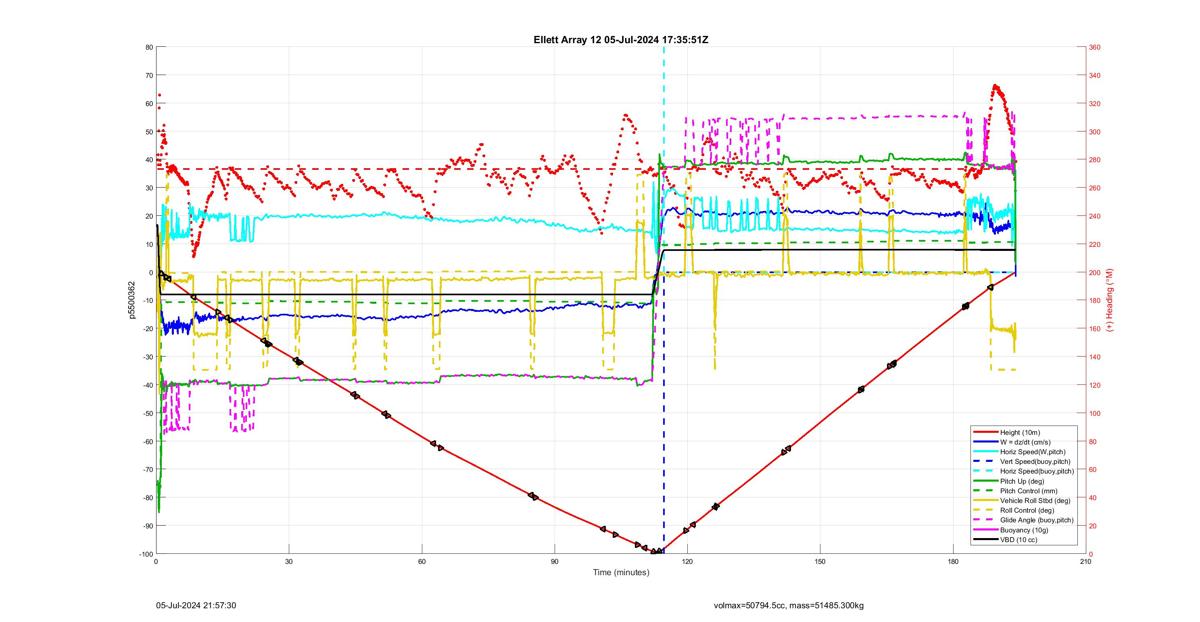Select 'Buoyancy (10g)' legend entry
The width and height of the screenshot is (1200, 622).
(x=1024, y=530)
